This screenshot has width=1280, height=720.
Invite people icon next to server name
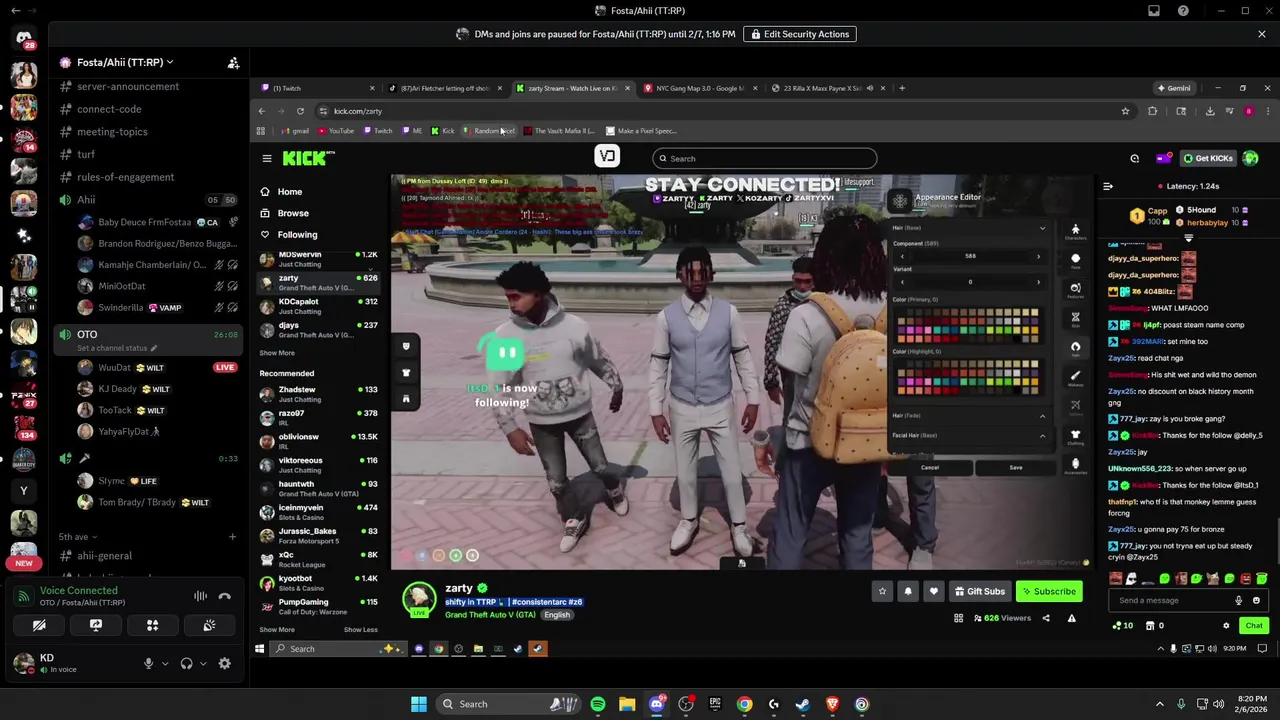(233, 62)
